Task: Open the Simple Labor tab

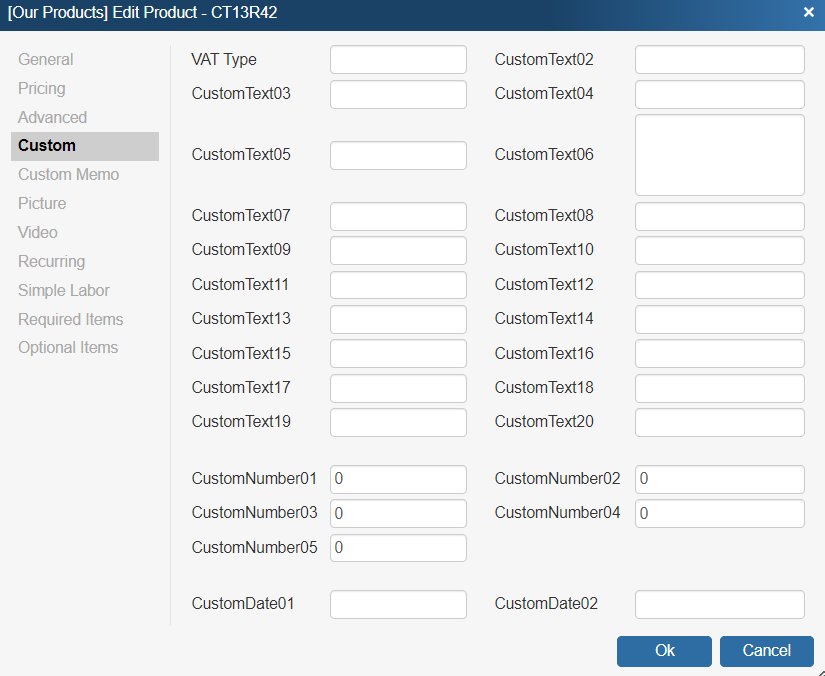Action: coord(64,291)
